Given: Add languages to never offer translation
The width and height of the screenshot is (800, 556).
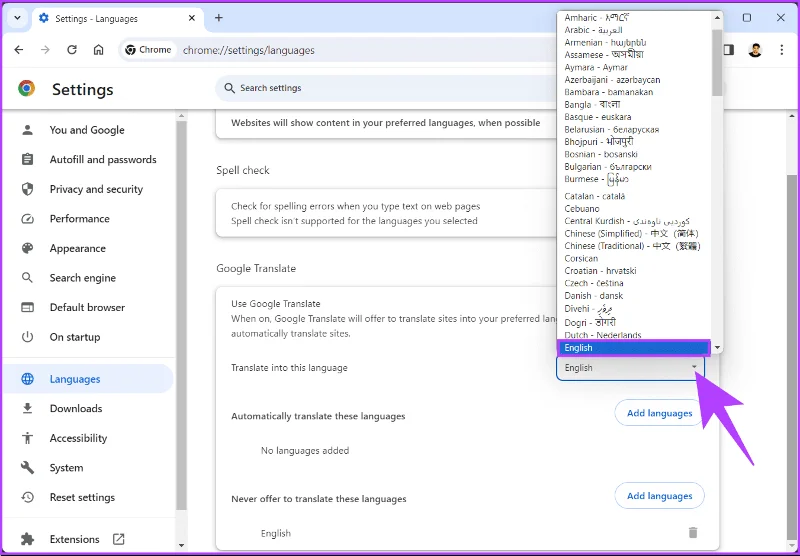Looking at the screenshot, I should point(659,496).
